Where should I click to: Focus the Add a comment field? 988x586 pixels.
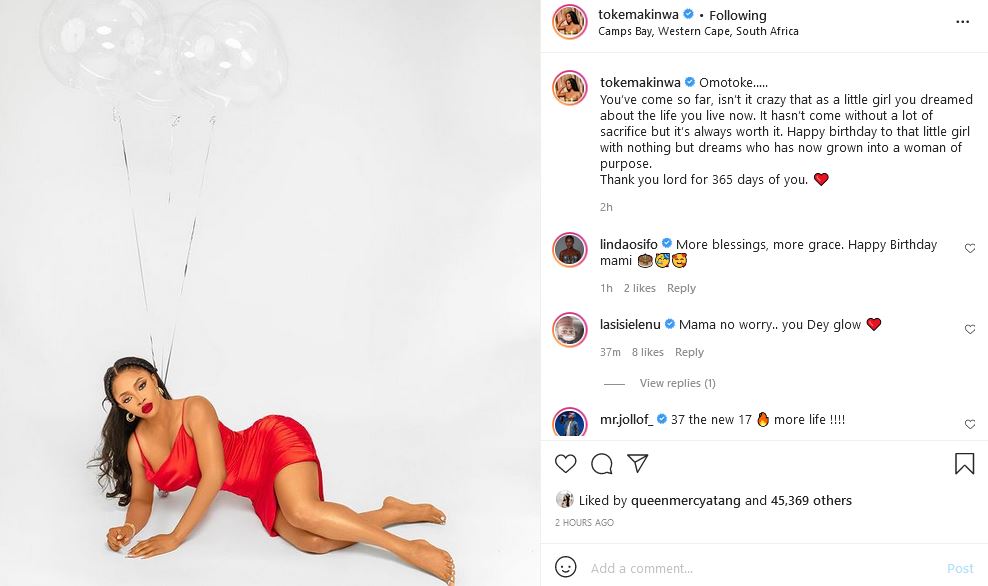pos(762,568)
